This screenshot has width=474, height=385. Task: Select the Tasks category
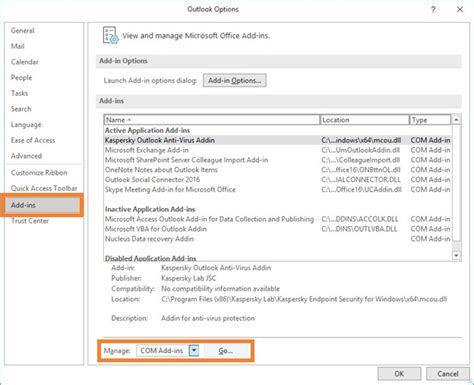pos(19,93)
